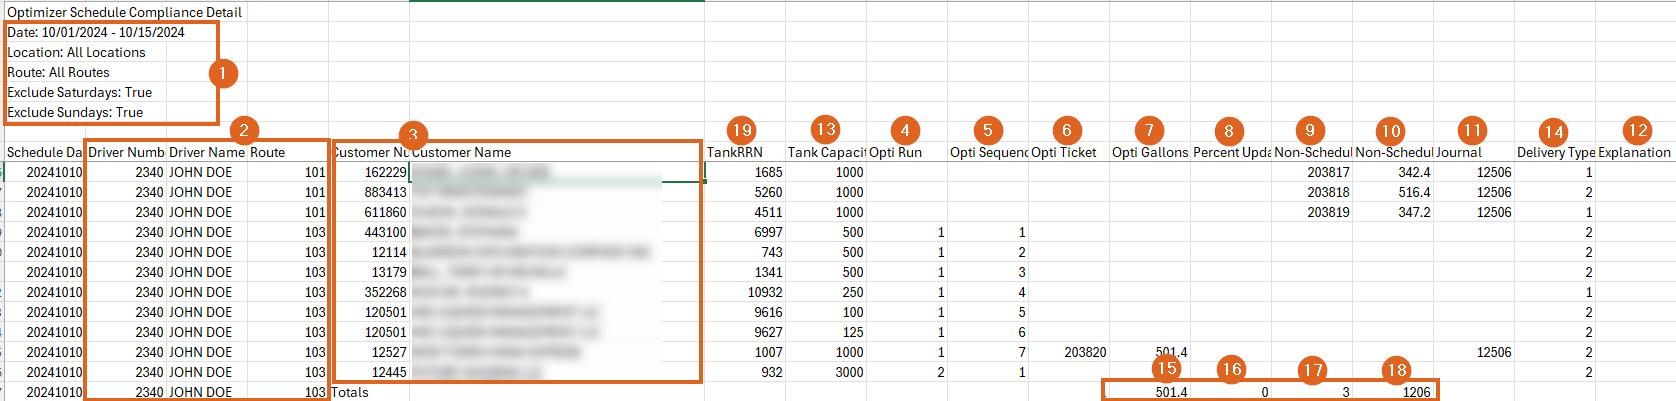
Task: Select customer number cell 162229
Action: 370,172
